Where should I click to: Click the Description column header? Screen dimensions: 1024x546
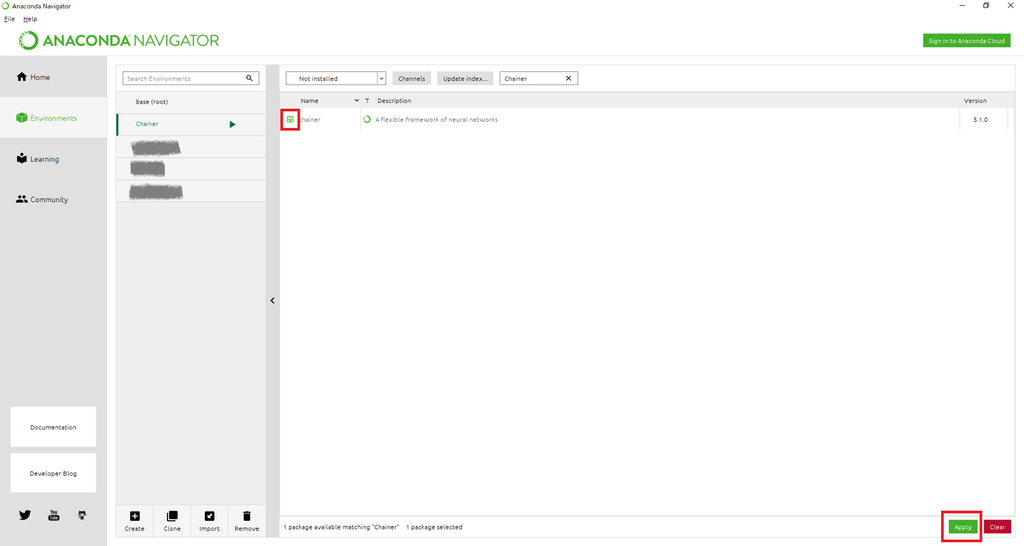394,101
